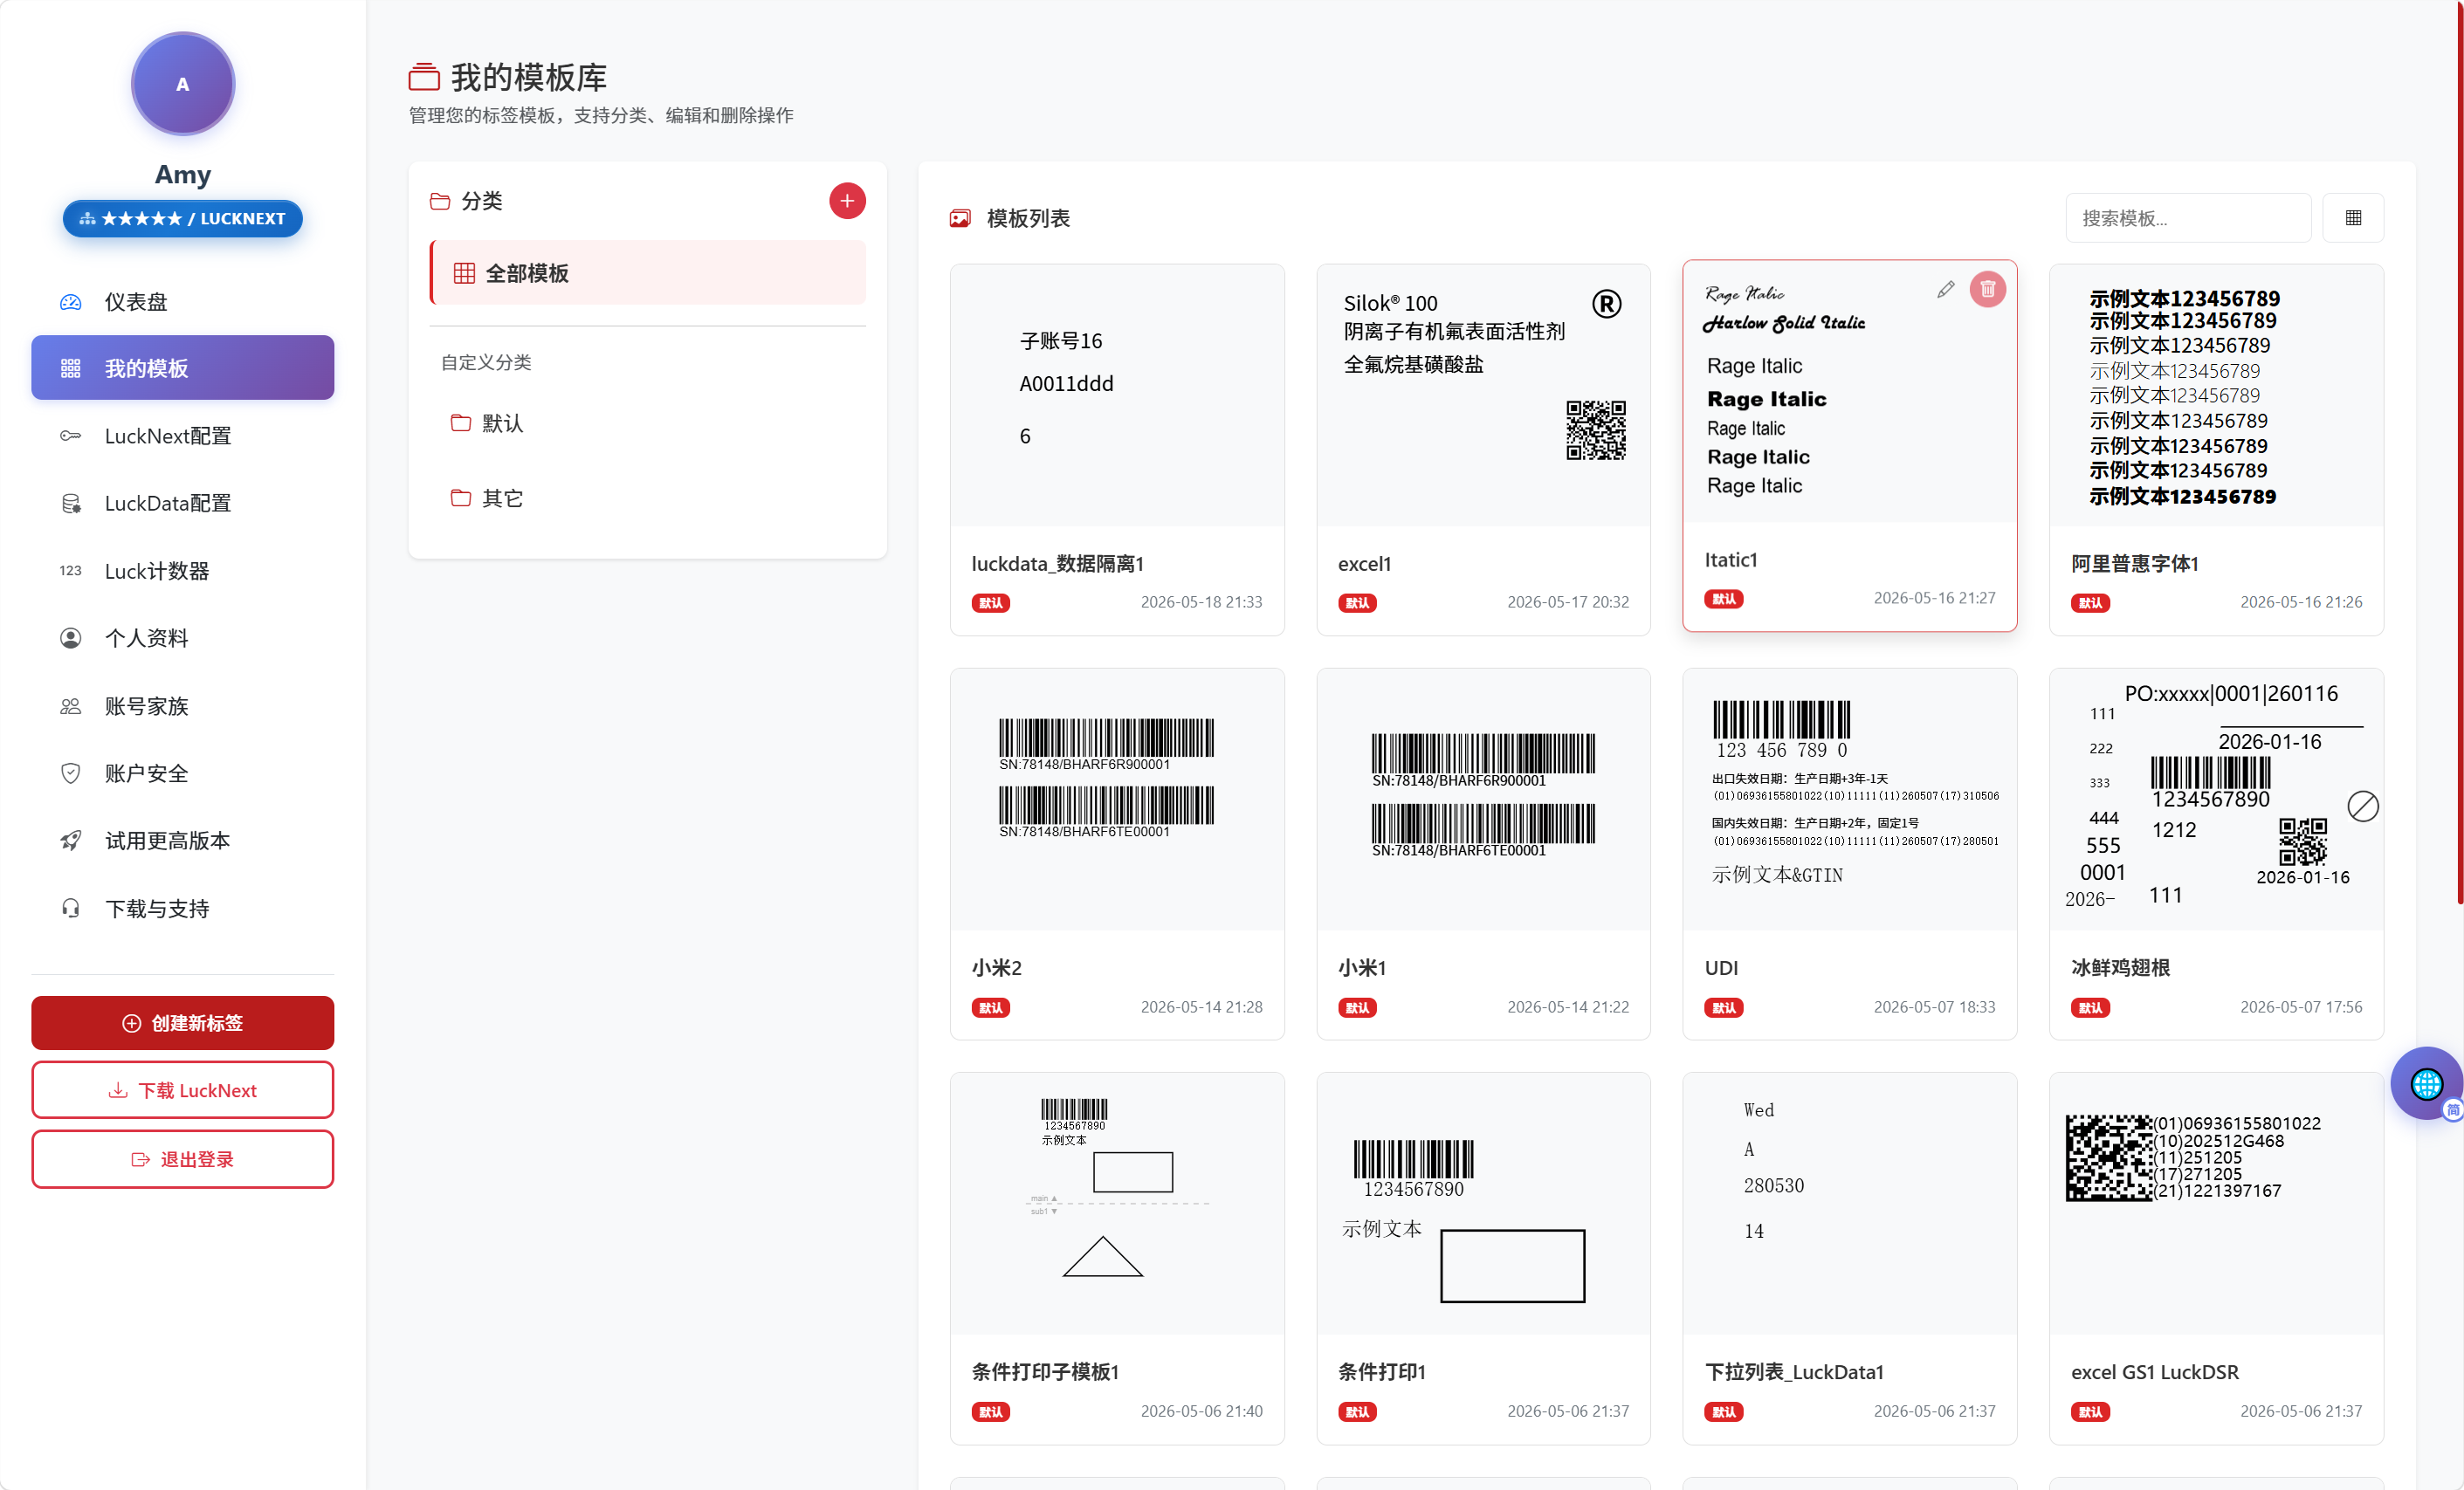Select the 其它 folder category
Viewport: 2464px width, 1490px height.
647,497
